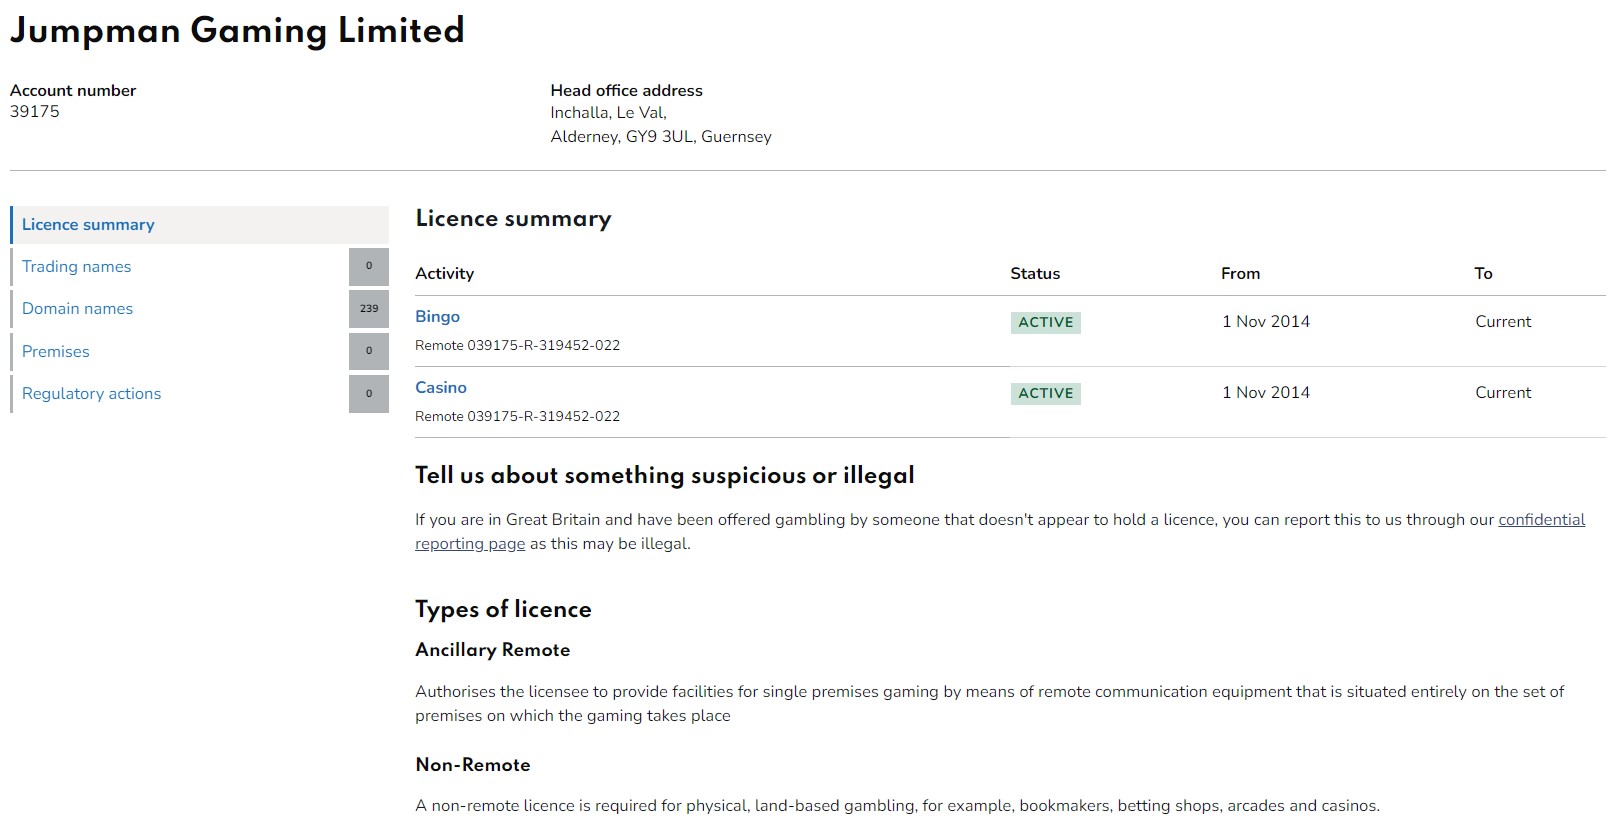
Task: Click the Non-Remote subheading
Action: tap(473, 765)
